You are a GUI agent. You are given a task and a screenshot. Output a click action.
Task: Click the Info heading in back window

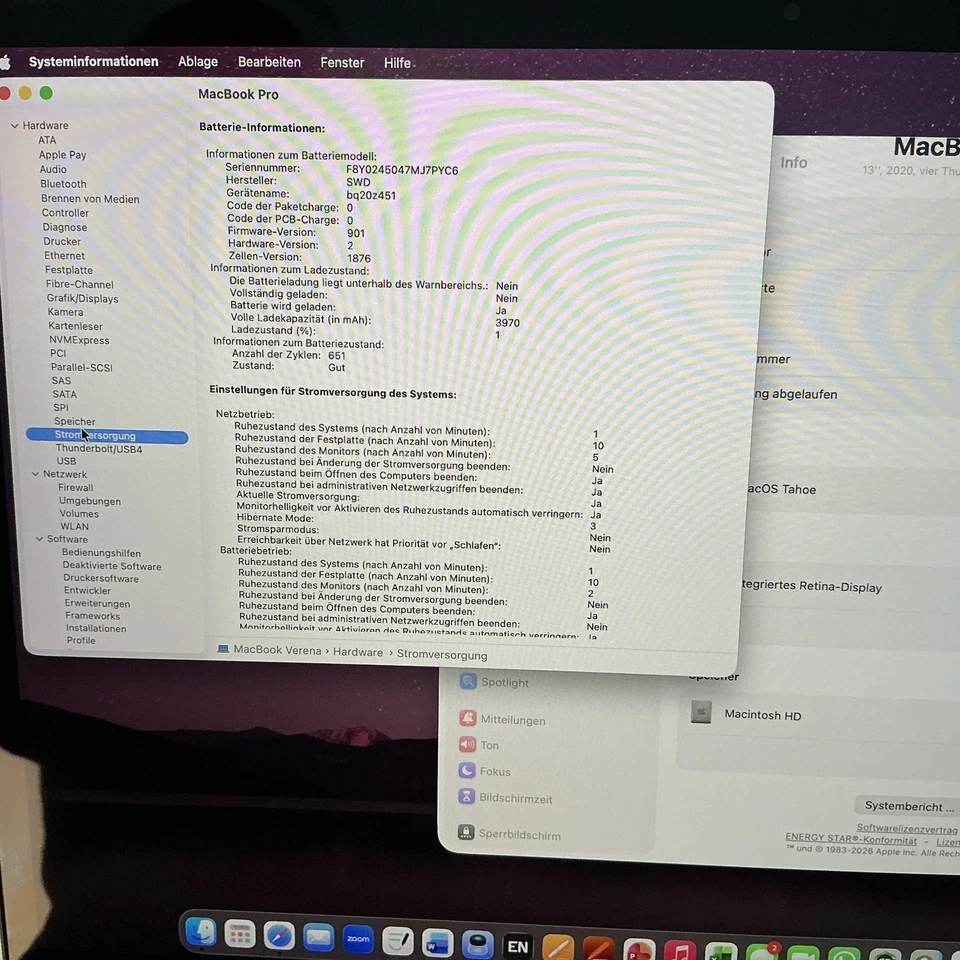click(793, 163)
